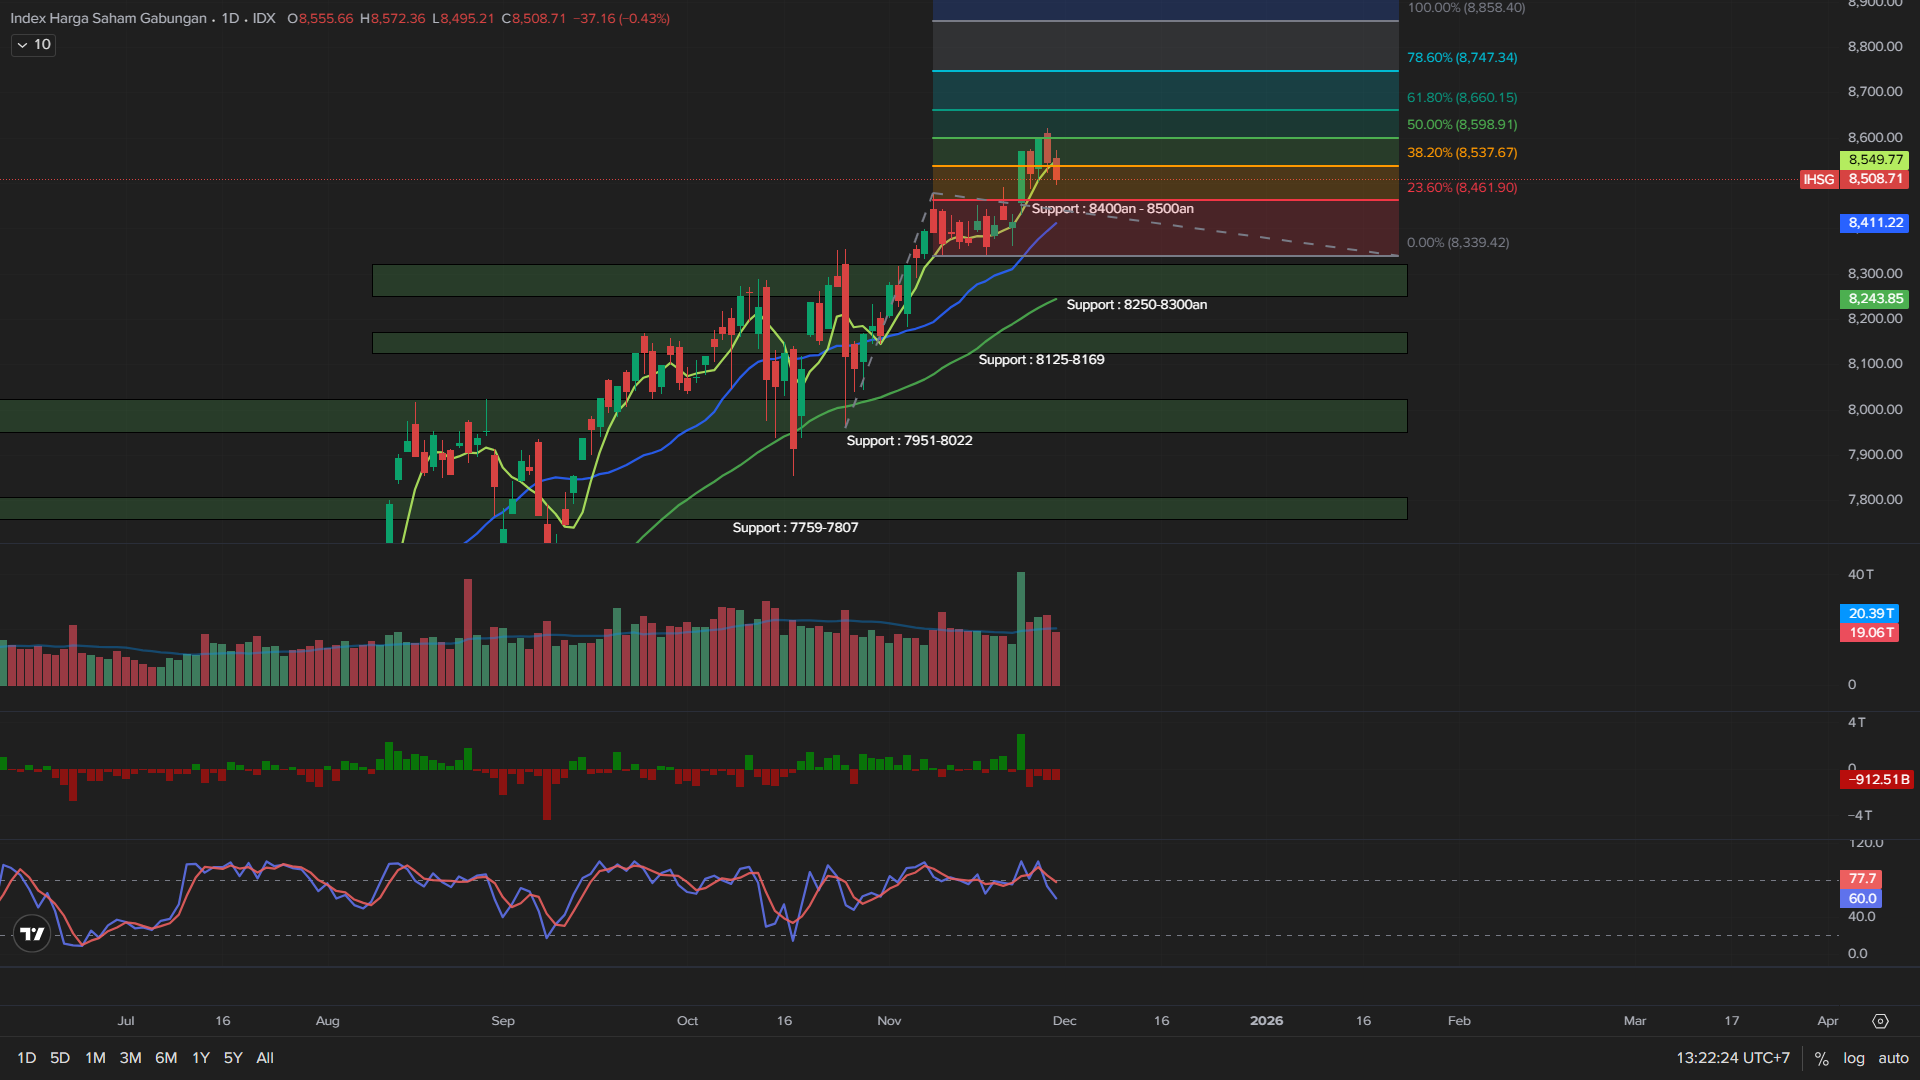This screenshot has height=1080, width=1920.
Task: Click the TradingView logo icon
Action: click(x=32, y=934)
